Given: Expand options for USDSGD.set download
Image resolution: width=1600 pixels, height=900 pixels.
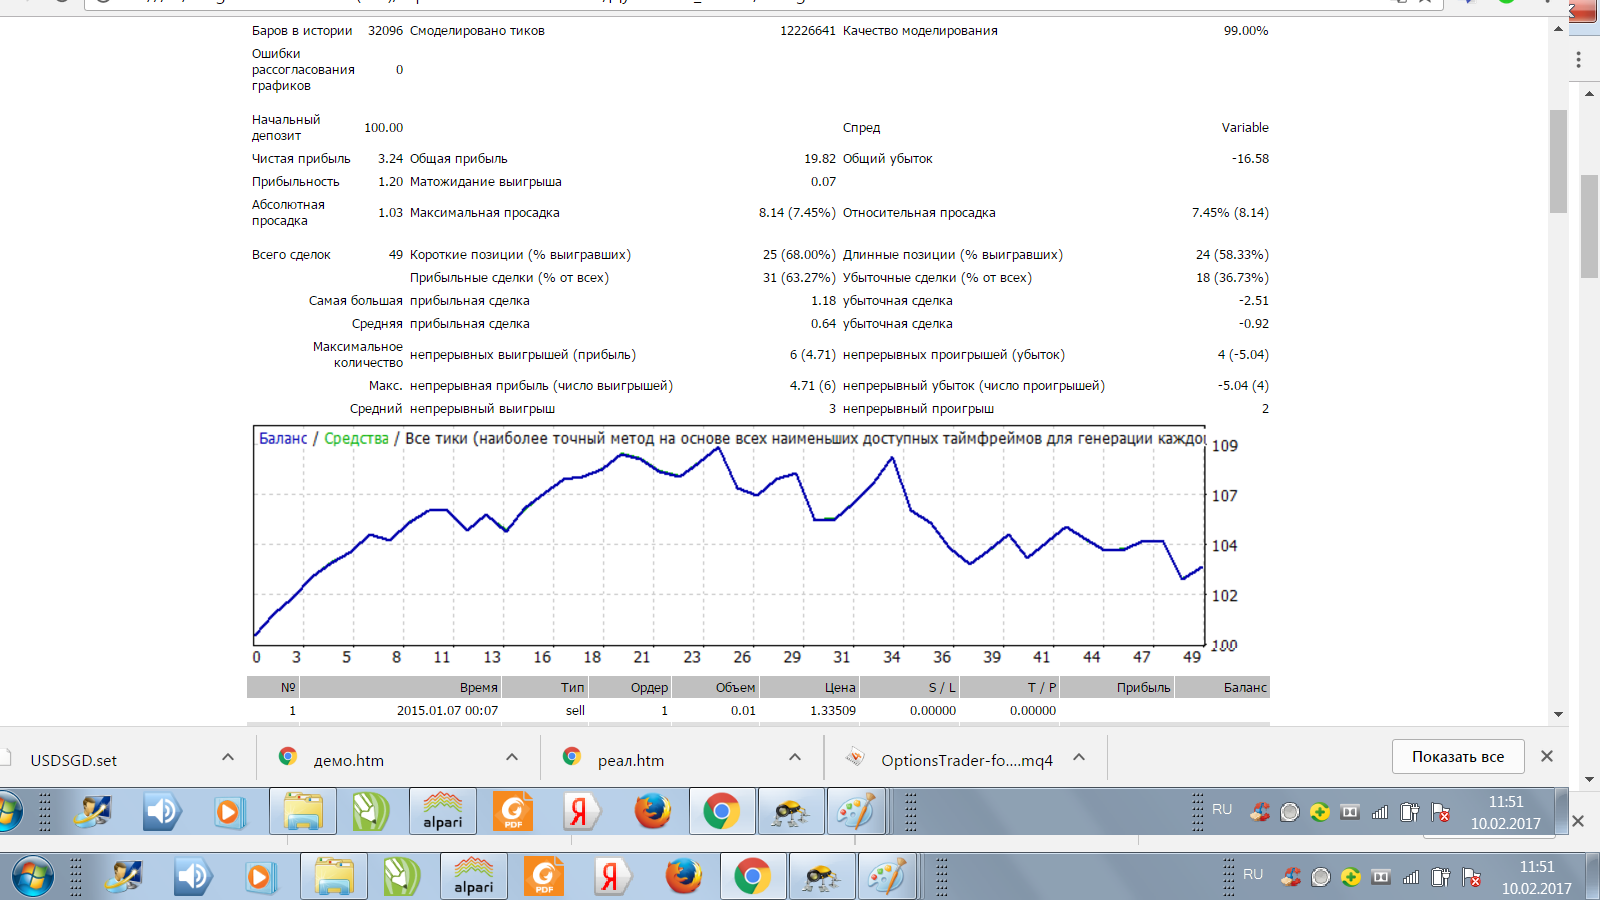Looking at the screenshot, I should click(x=228, y=757).
